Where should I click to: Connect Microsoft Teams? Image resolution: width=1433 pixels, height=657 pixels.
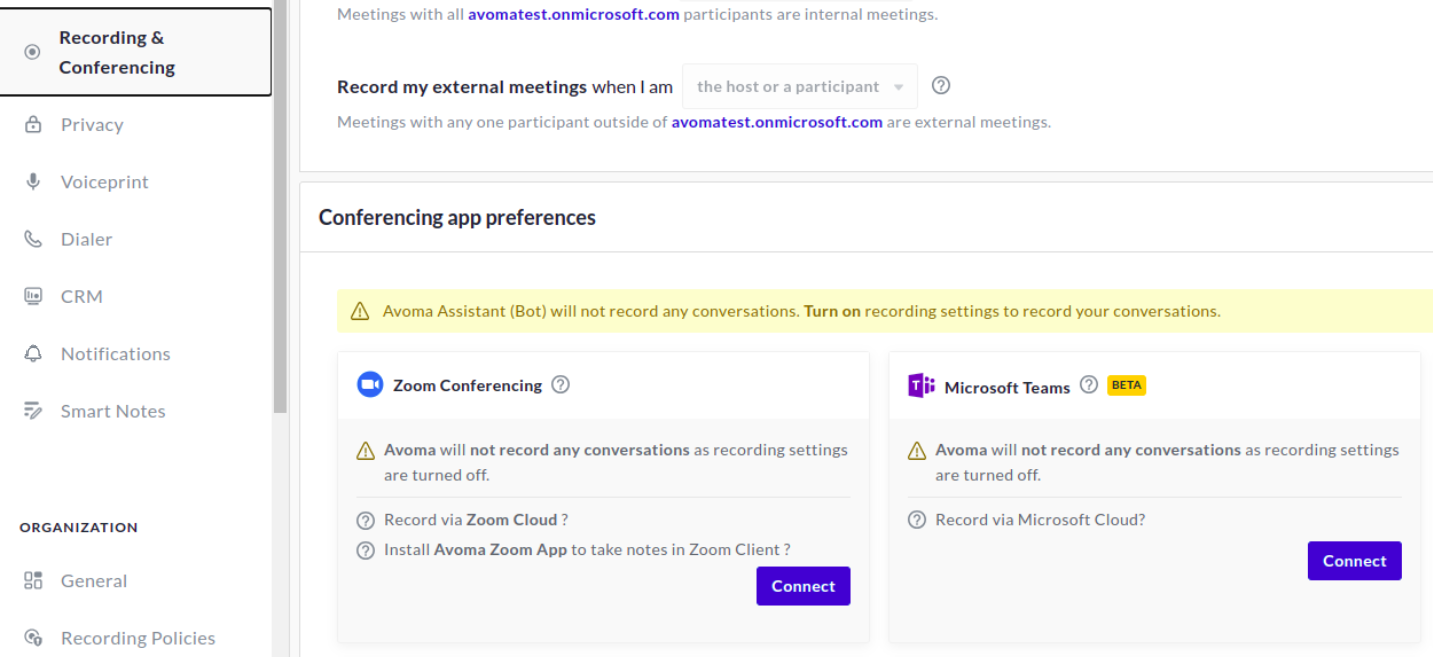point(1354,561)
